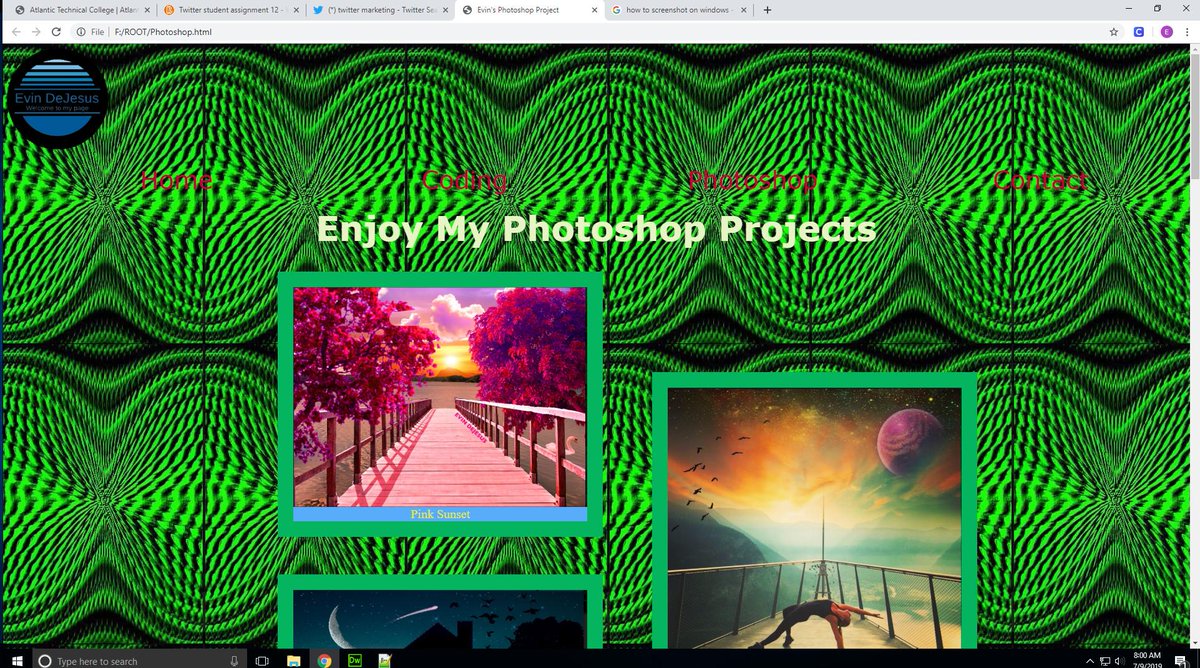Click the address bar showing F:/ROOT/Photoshop.html
The image size is (1200, 668).
tap(600, 32)
